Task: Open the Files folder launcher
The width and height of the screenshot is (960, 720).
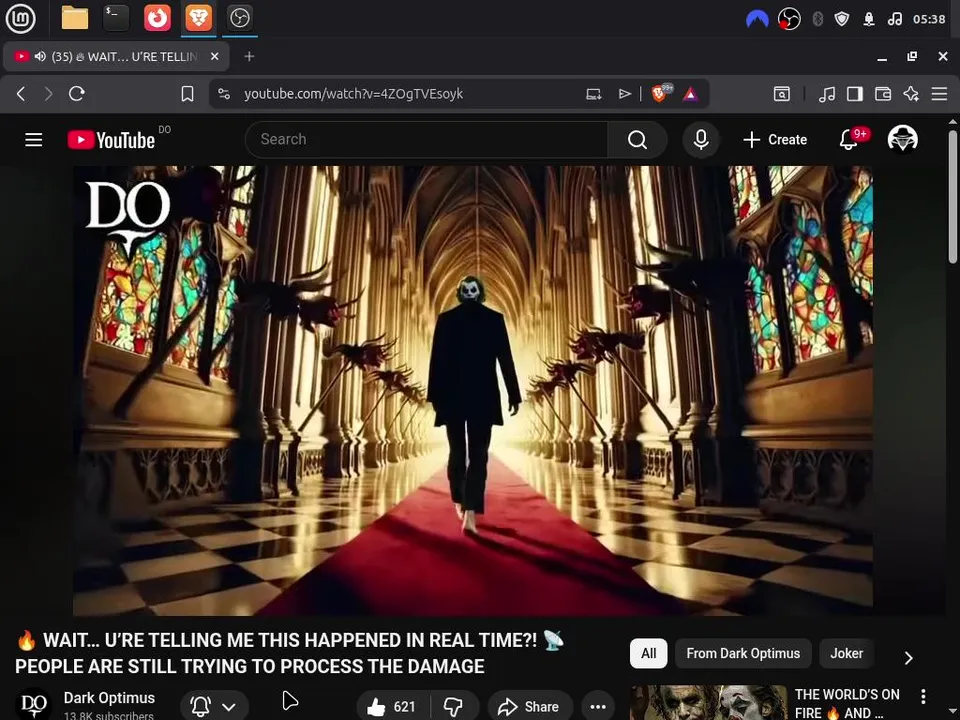Action: pos(75,18)
